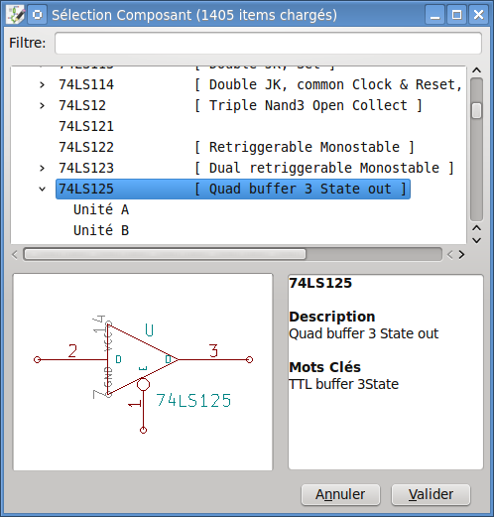Viewport: 494px width, 517px height.
Task: Collapse the 74LS125 component entry
Action: point(42,189)
